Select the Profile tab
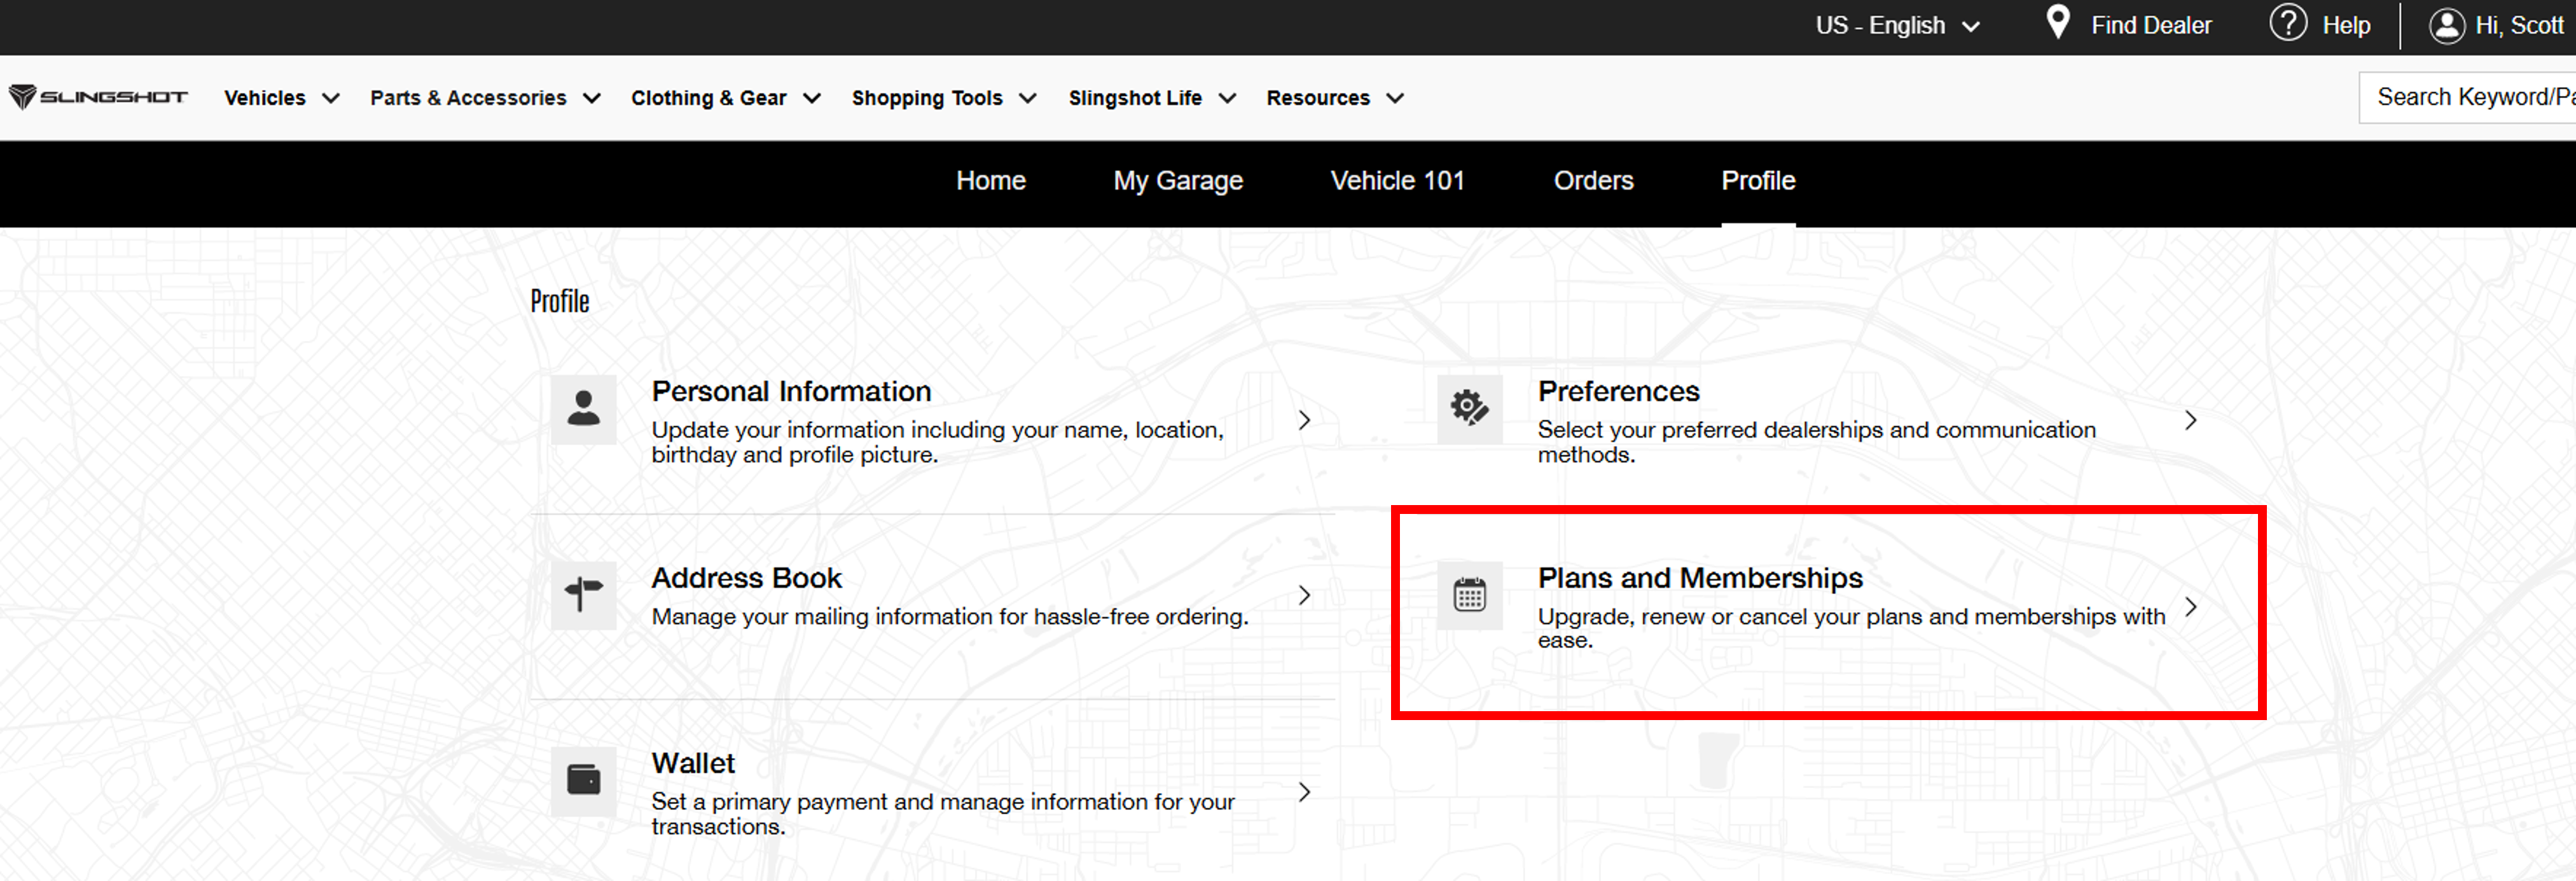The image size is (2576, 881). [1758, 181]
